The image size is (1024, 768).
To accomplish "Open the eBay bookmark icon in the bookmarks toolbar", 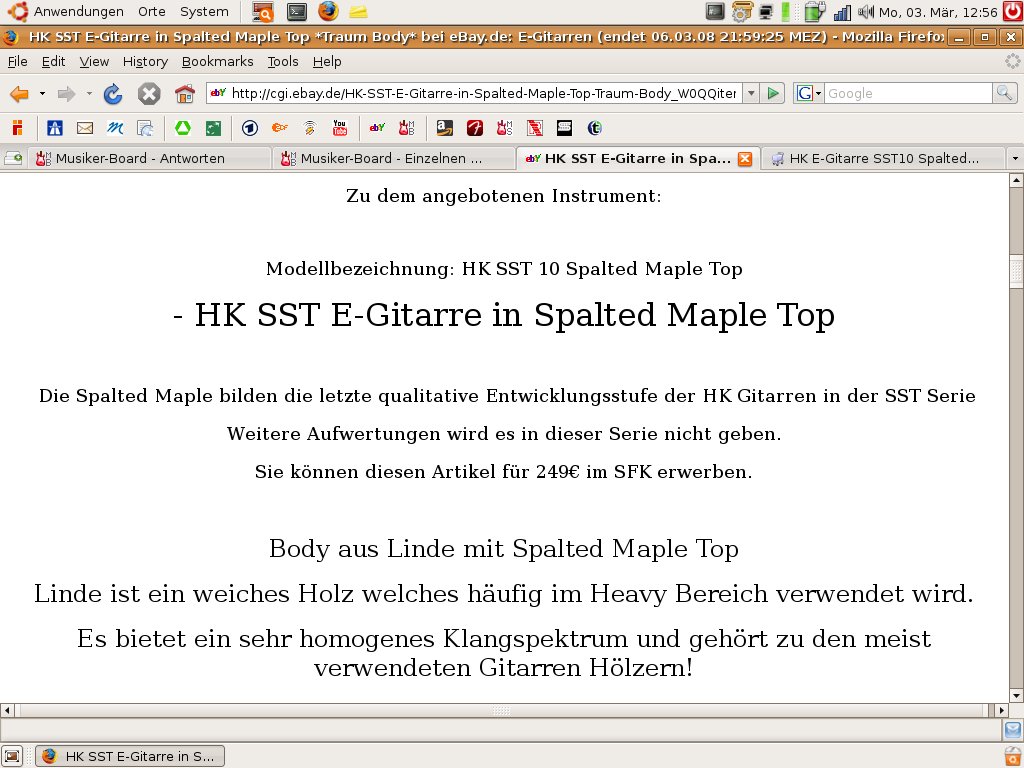I will coord(377,128).
